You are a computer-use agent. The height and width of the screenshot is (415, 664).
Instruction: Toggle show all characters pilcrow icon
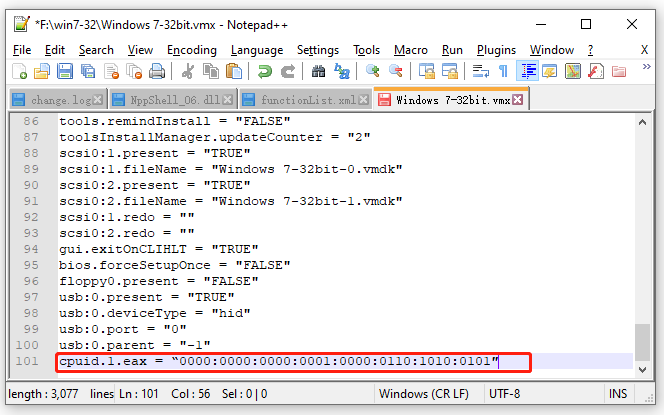coord(504,71)
